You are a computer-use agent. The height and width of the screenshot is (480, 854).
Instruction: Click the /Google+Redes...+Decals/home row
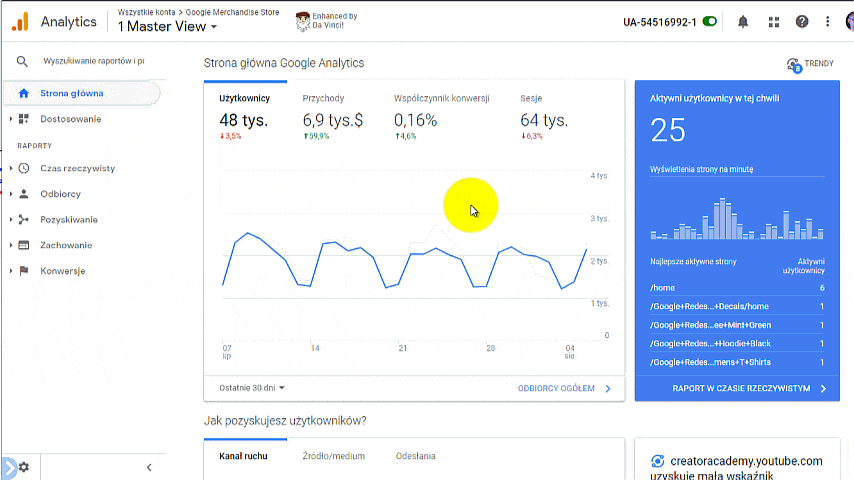tap(737, 306)
